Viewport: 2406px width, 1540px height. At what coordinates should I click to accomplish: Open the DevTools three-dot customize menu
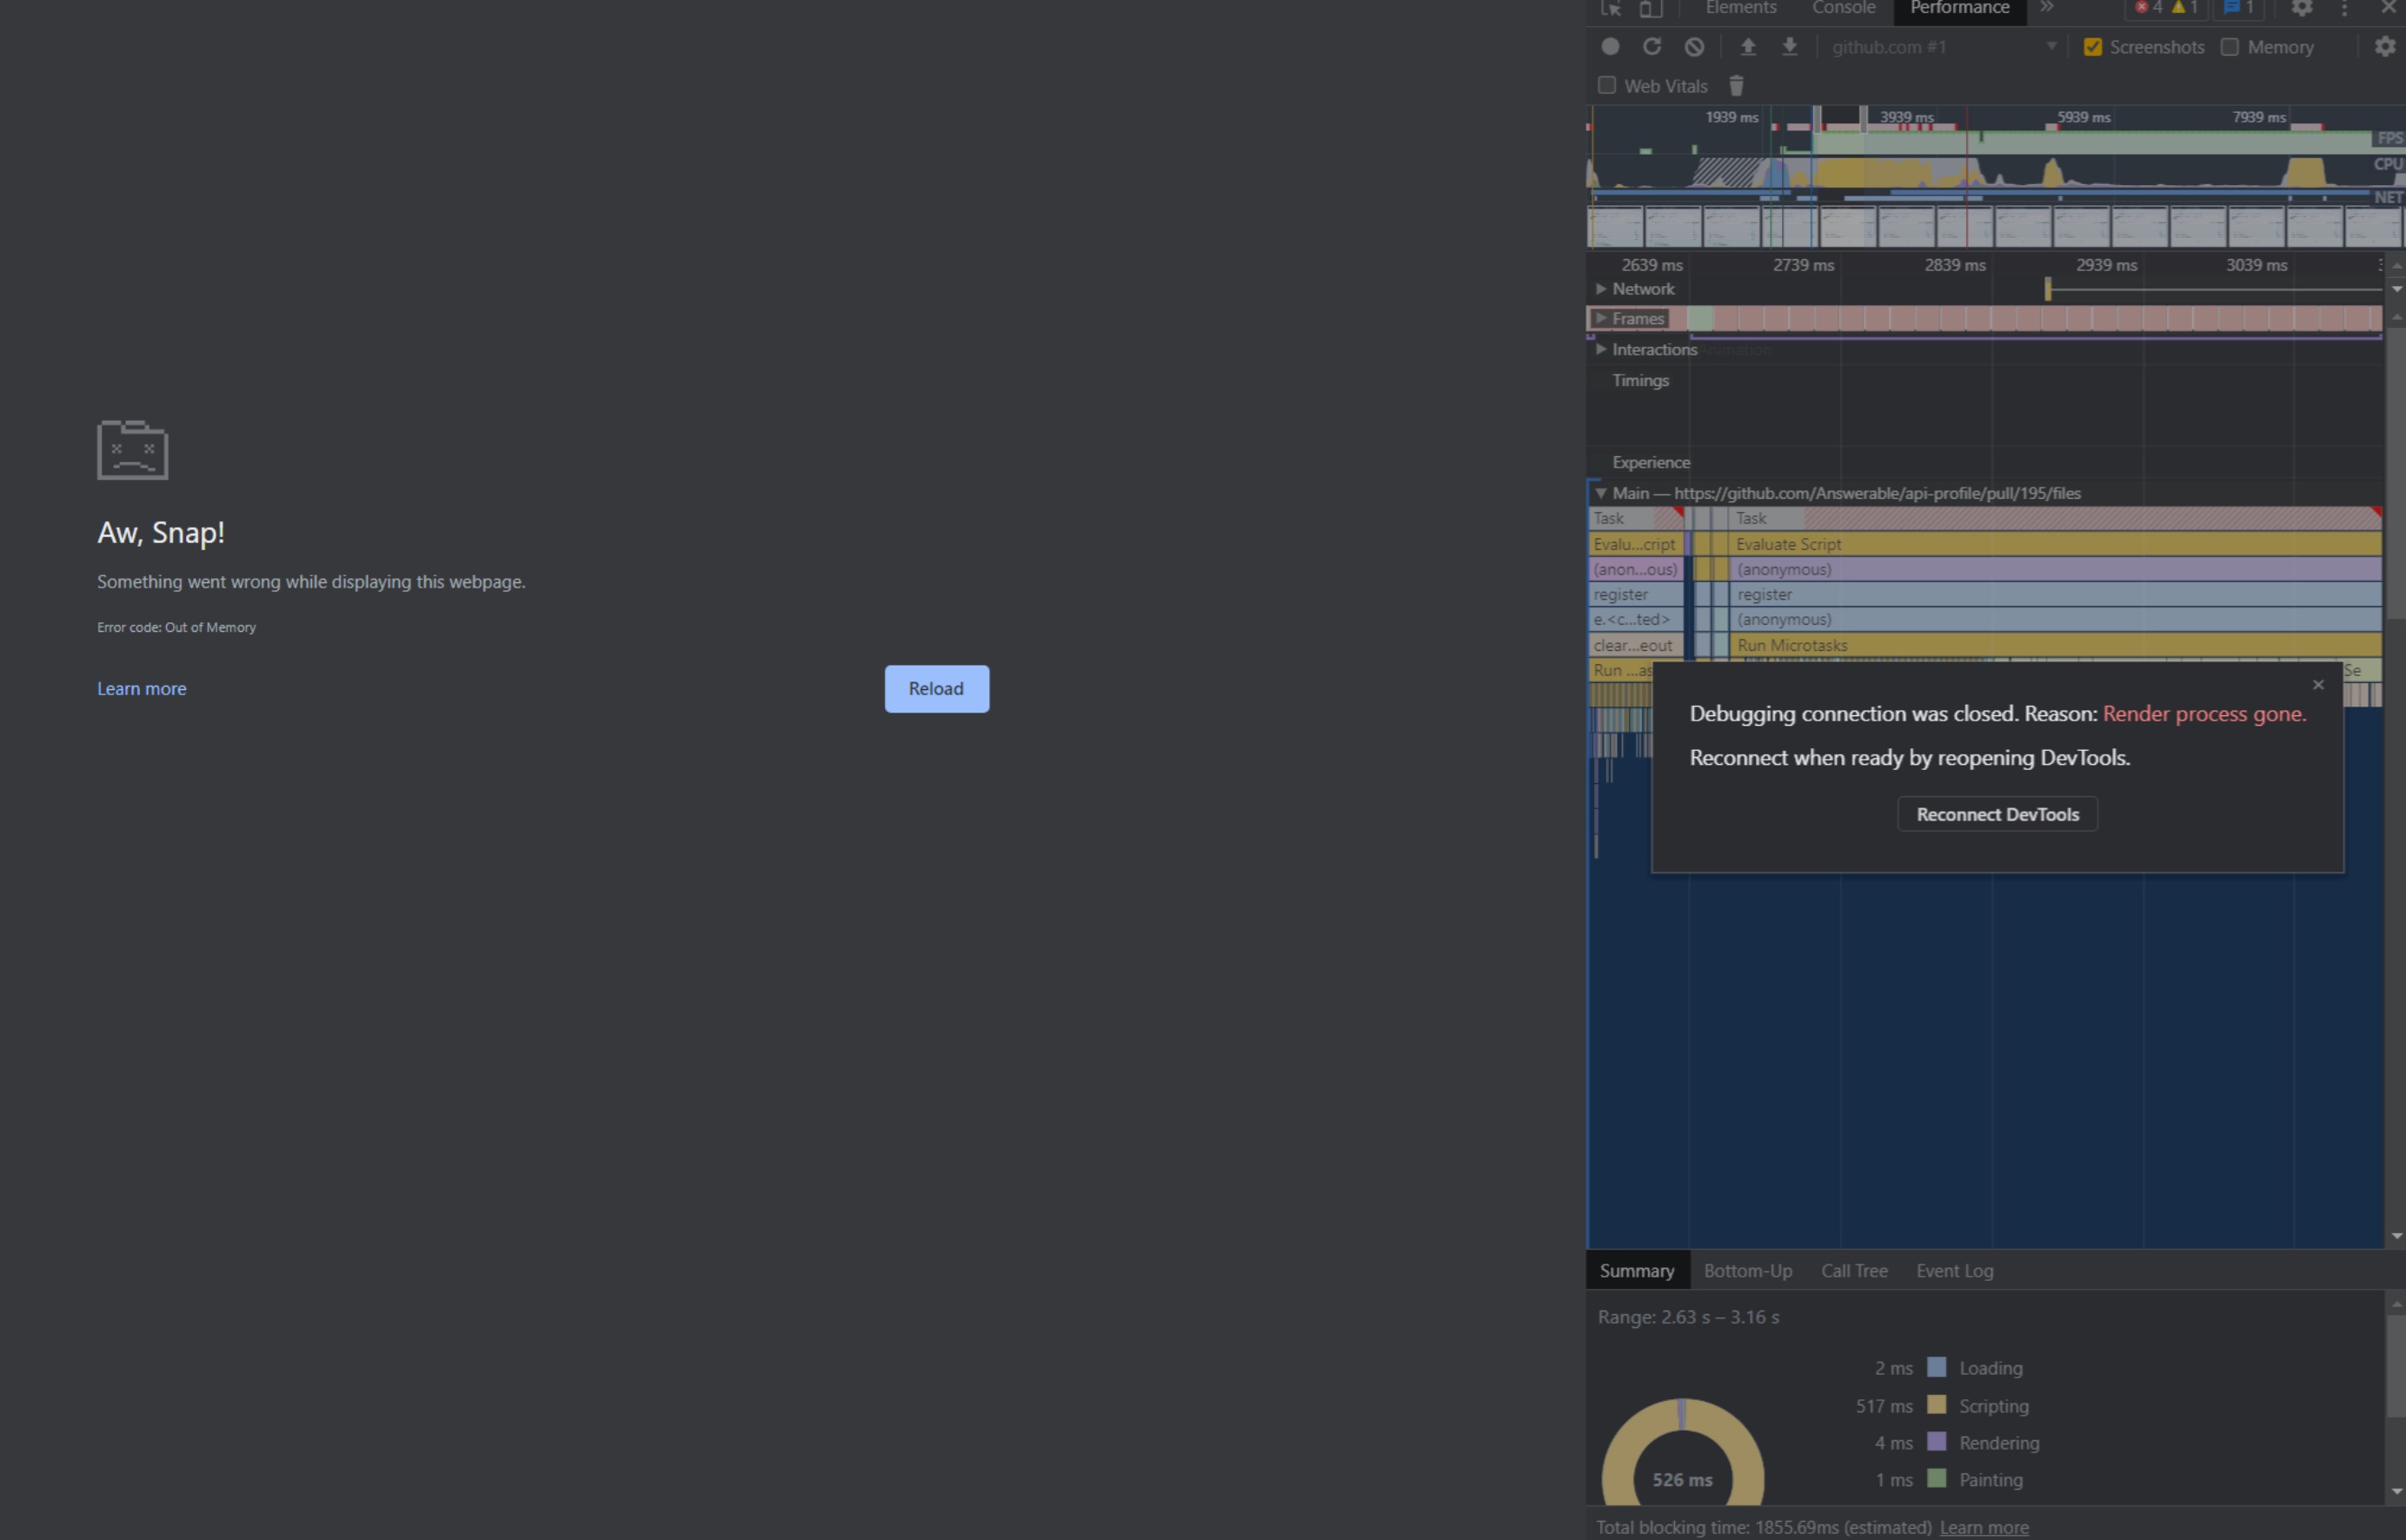[x=2344, y=8]
